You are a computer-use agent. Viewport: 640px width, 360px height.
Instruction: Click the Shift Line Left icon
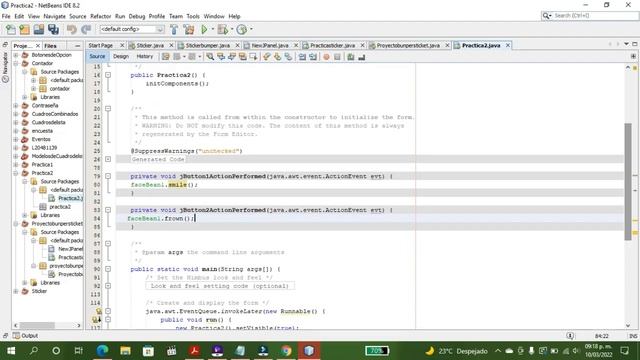(x=302, y=57)
